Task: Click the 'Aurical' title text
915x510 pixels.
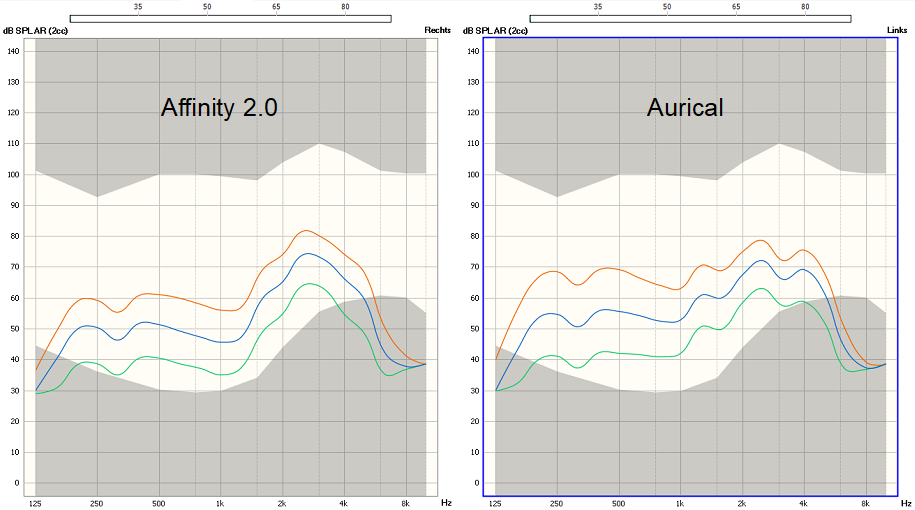Action: [x=685, y=108]
